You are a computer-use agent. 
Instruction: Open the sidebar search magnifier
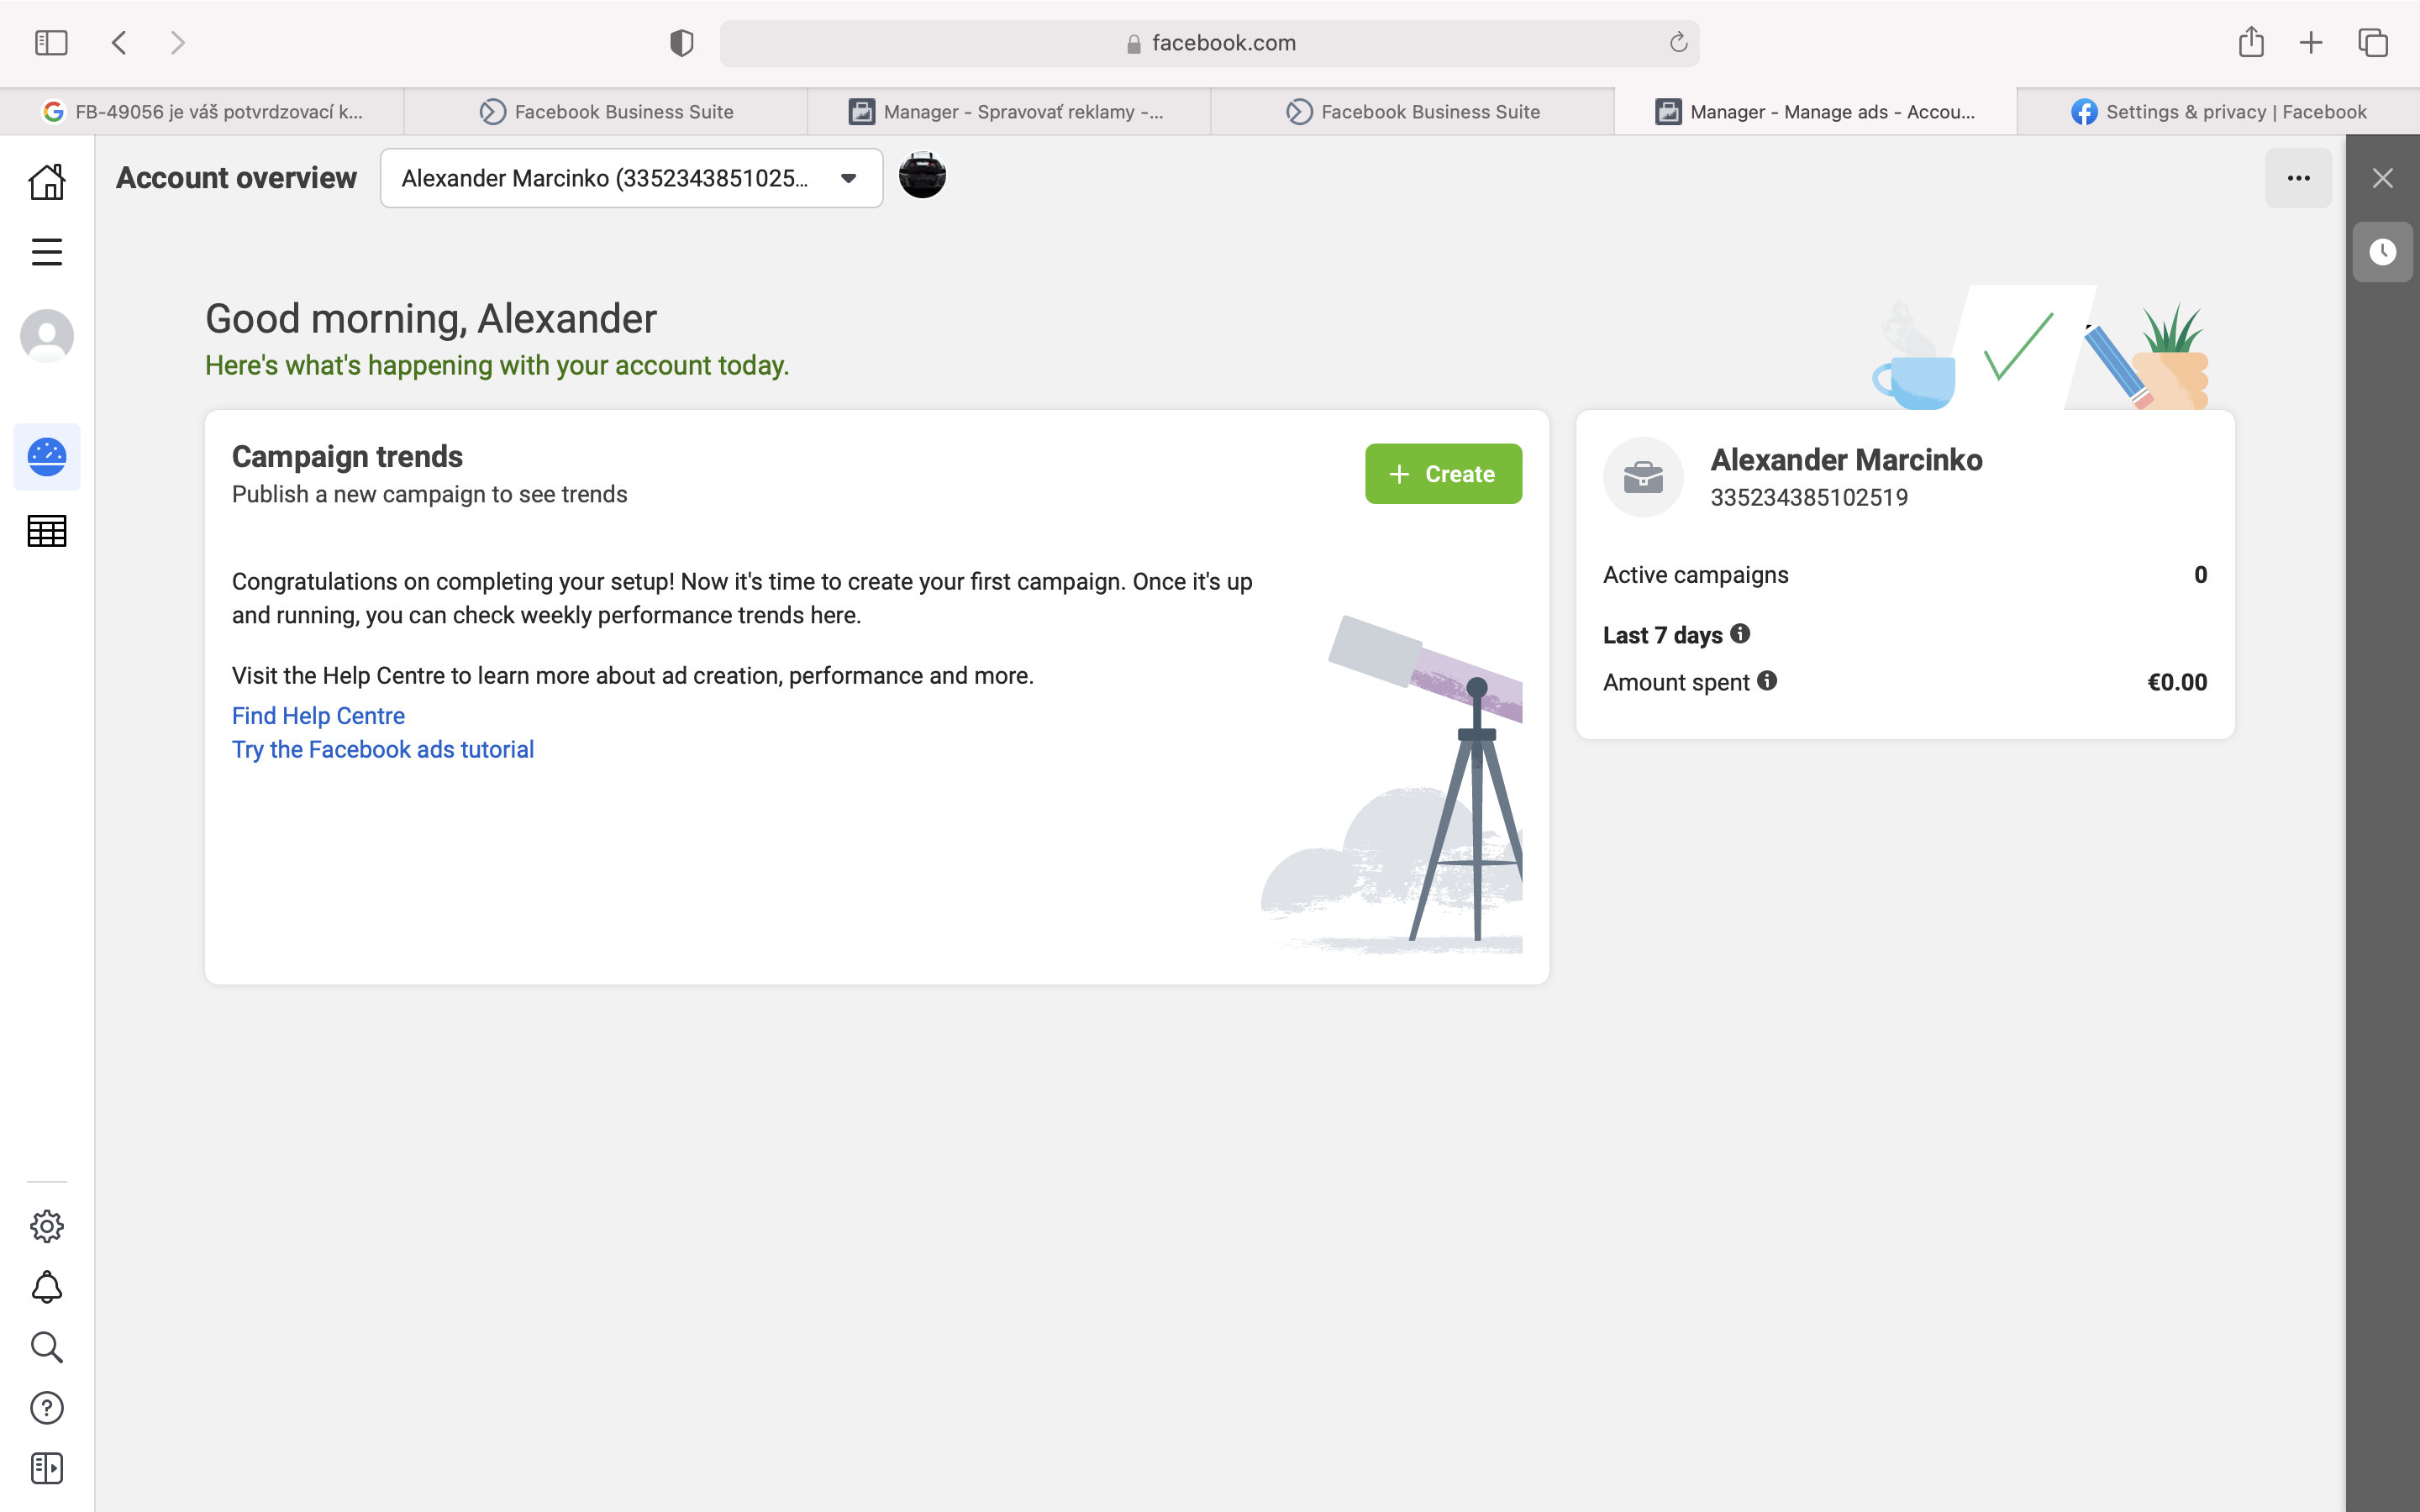(x=47, y=1347)
